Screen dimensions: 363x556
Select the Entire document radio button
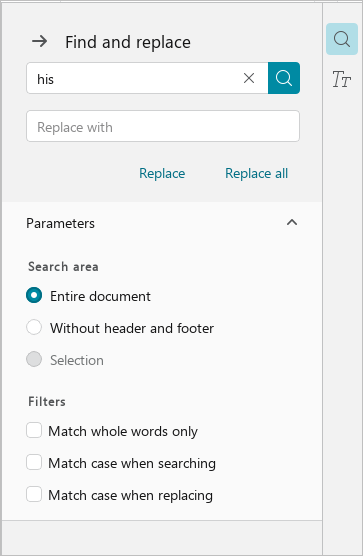[34, 295]
